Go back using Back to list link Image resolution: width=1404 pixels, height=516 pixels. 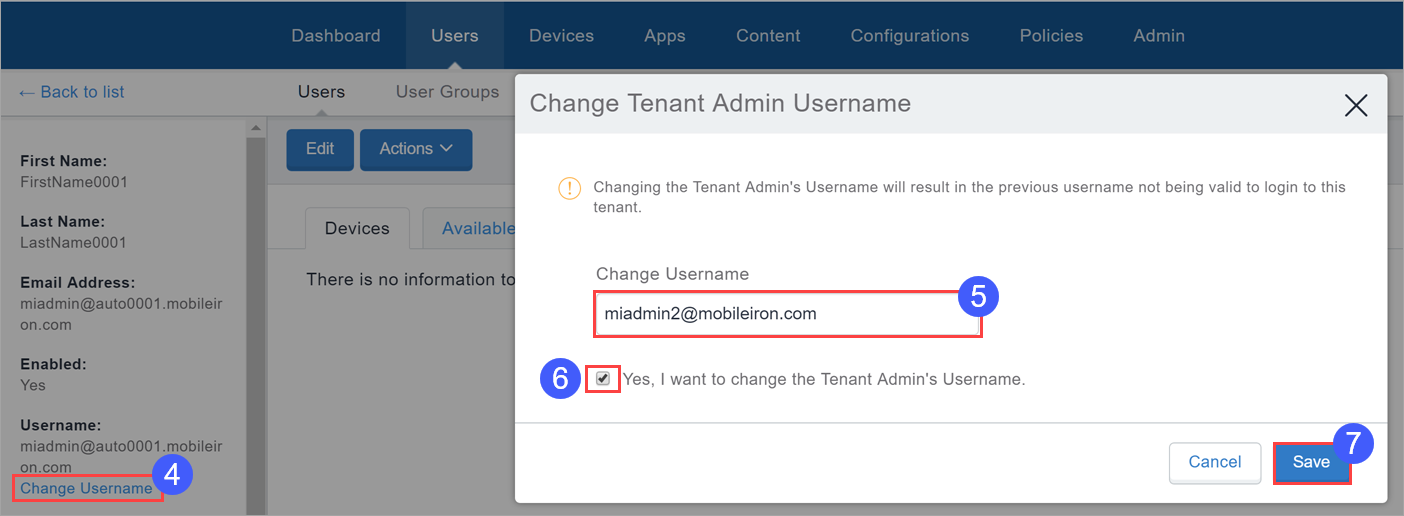tap(71, 92)
